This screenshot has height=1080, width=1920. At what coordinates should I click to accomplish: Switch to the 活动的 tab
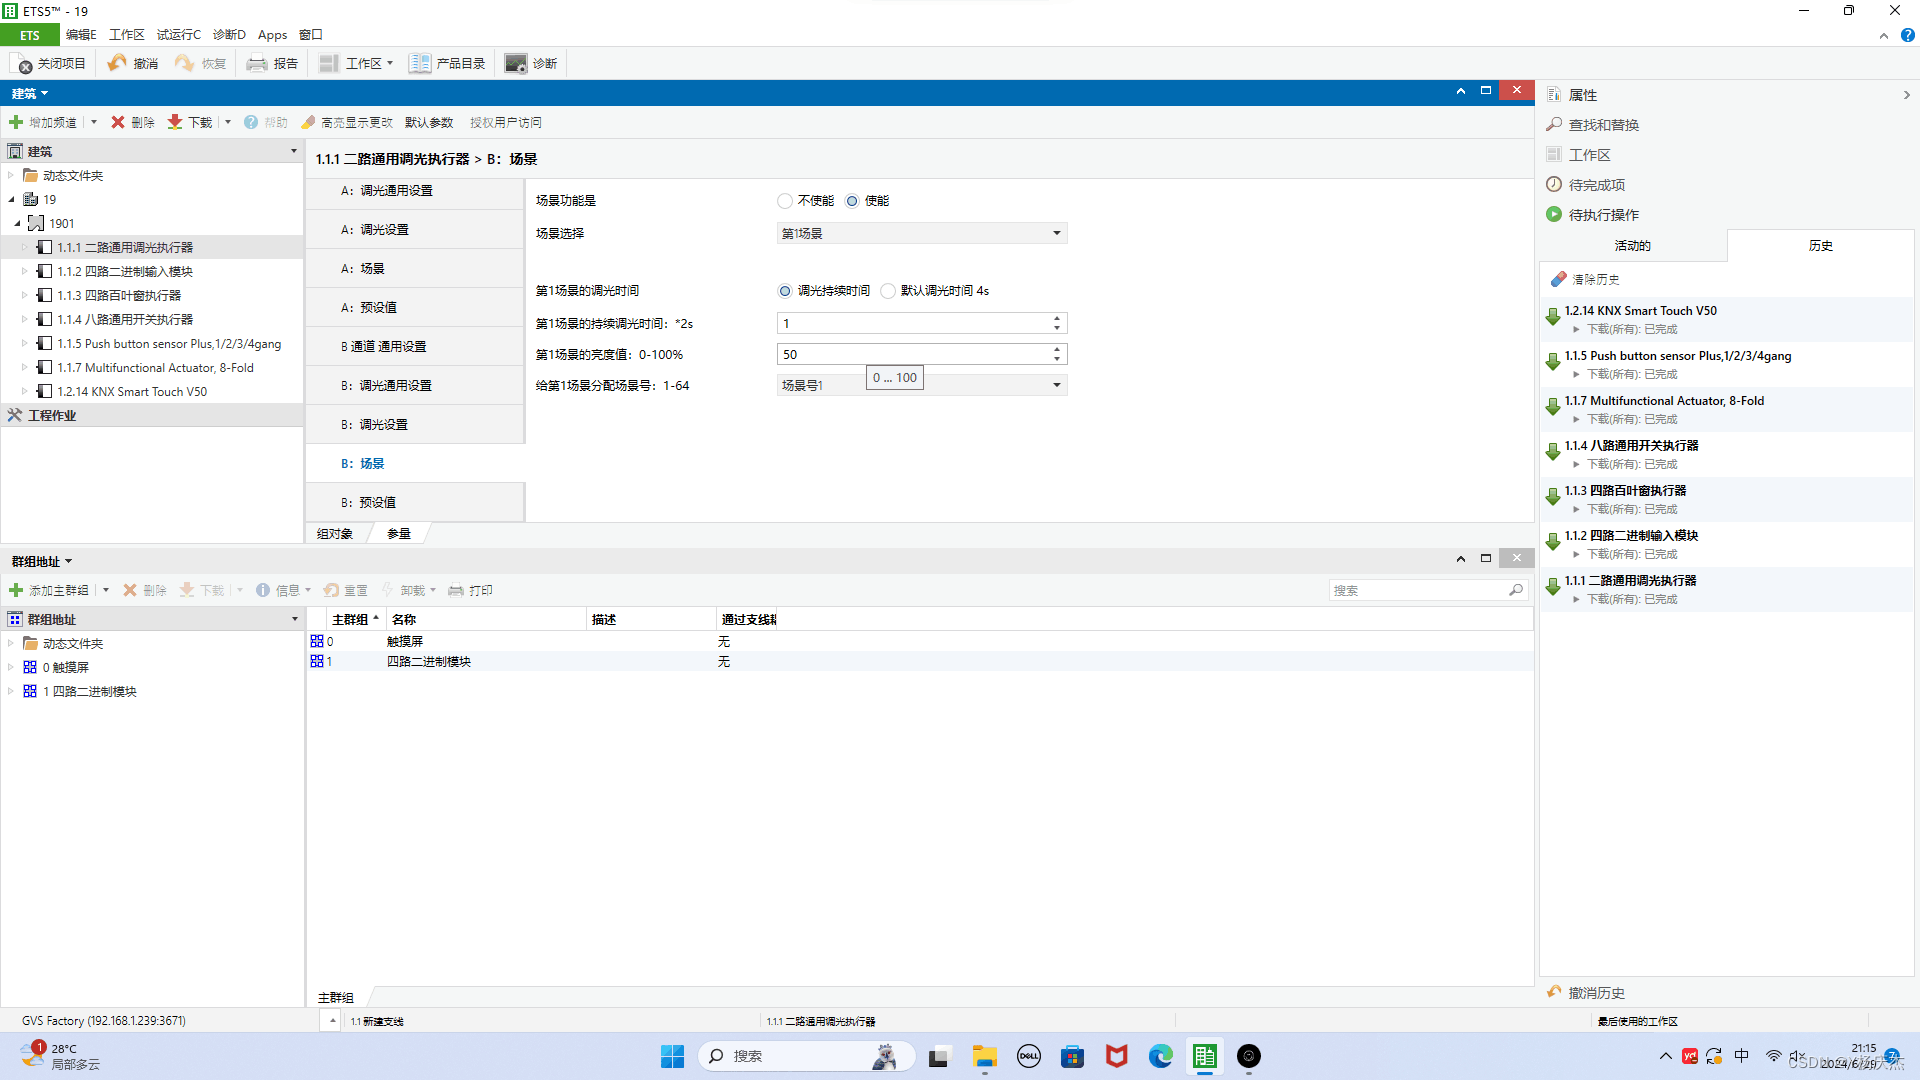[x=1632, y=246]
